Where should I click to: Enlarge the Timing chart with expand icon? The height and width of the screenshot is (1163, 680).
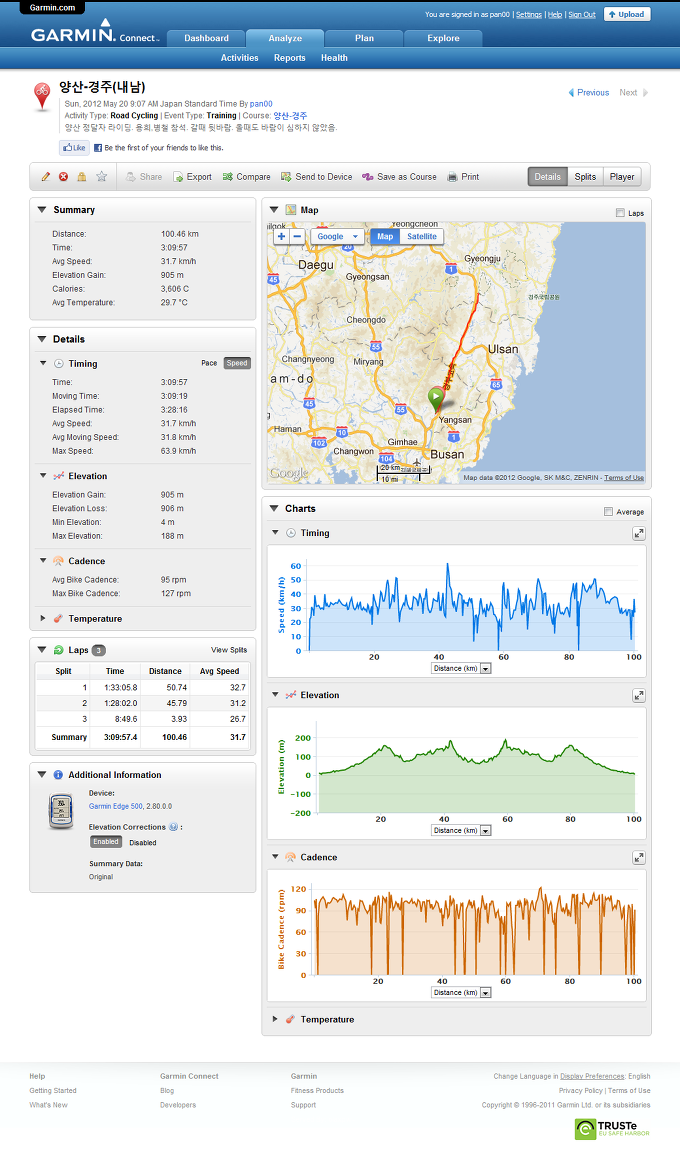(638, 533)
